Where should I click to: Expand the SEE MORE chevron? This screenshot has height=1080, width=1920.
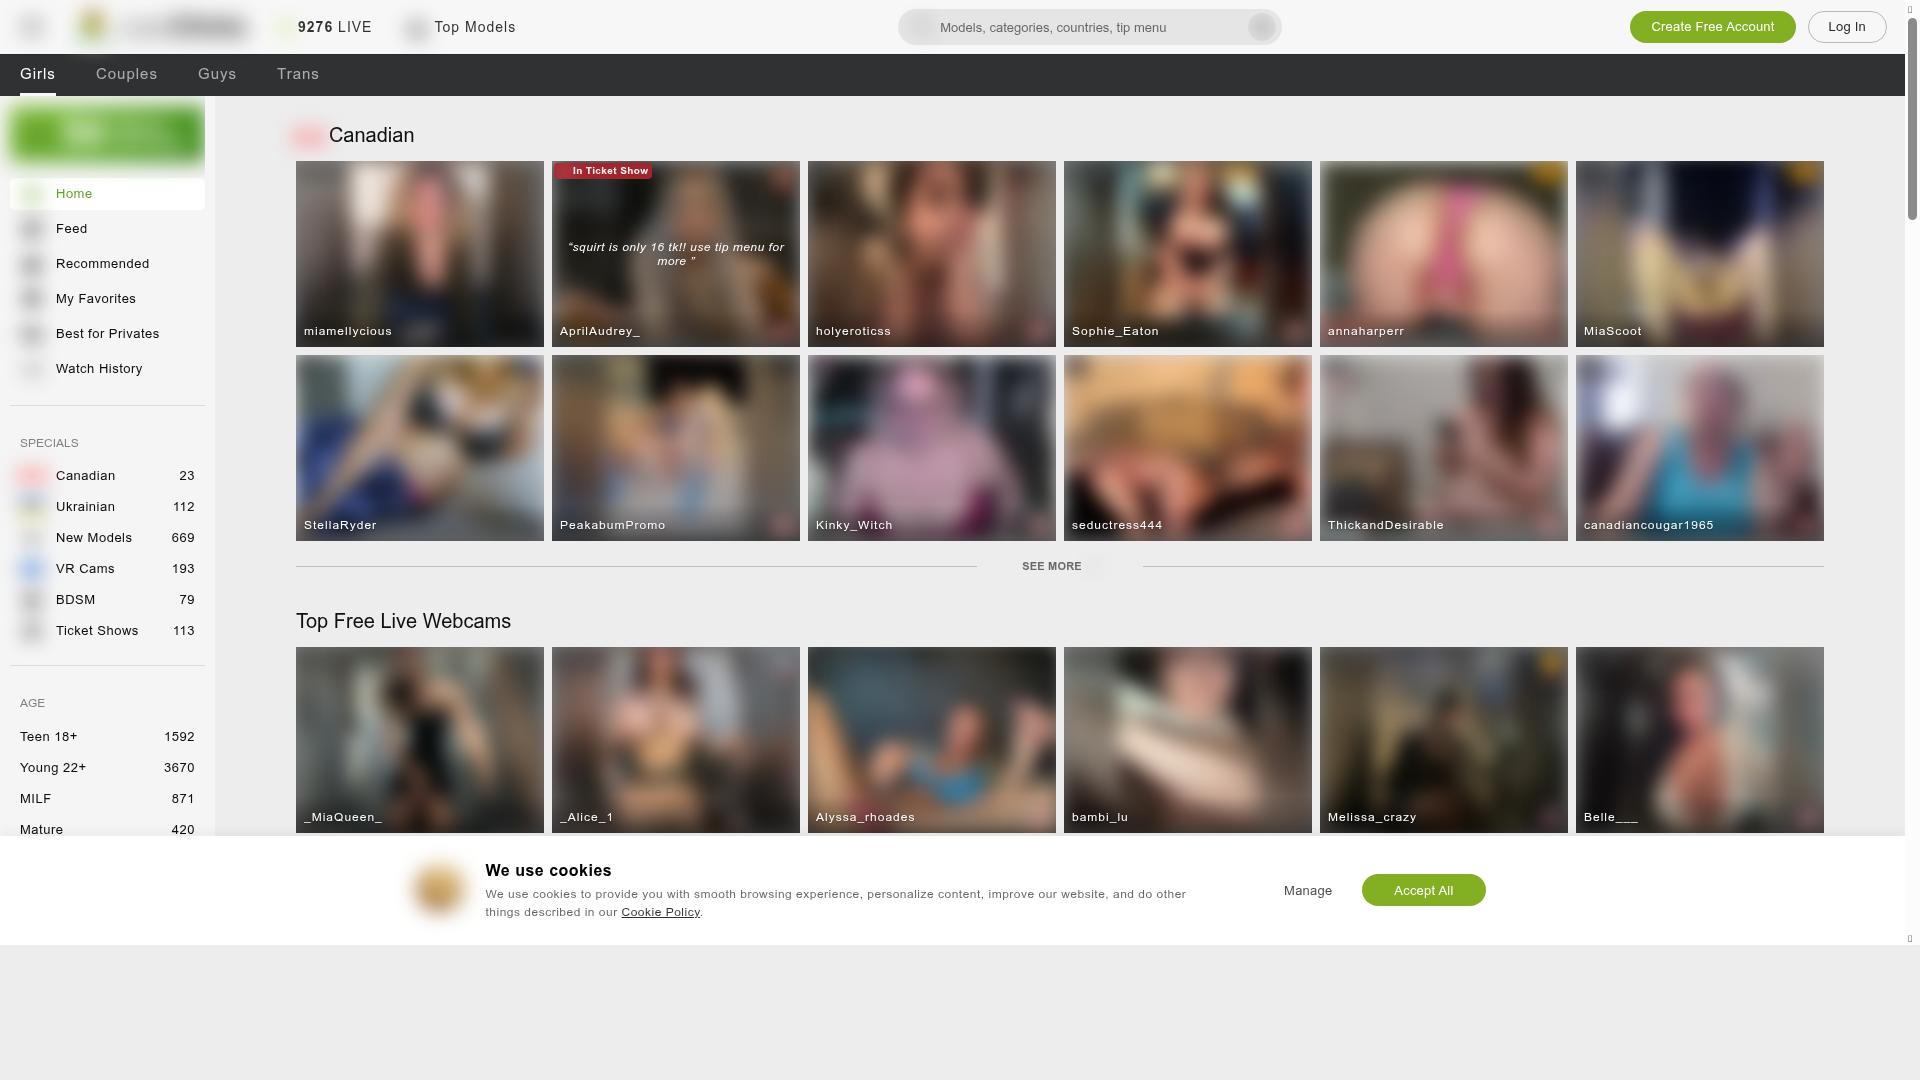point(1096,567)
